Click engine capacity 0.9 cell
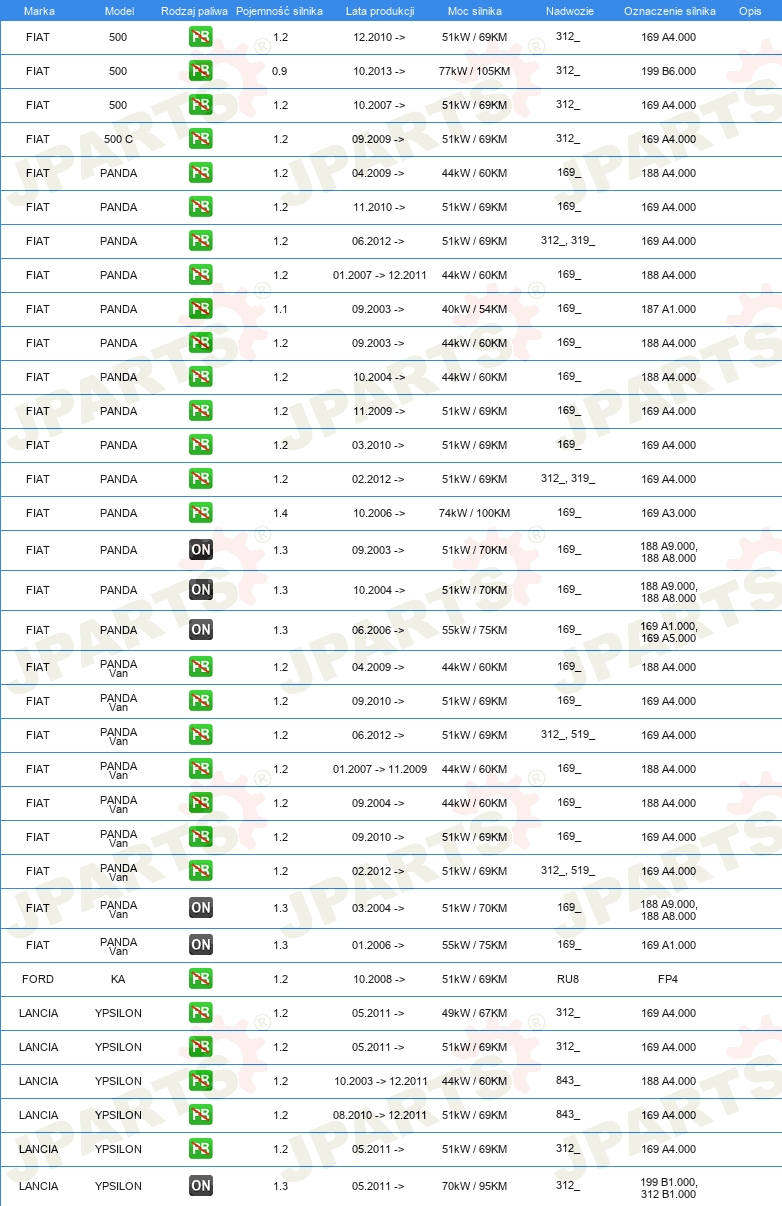Screen dimensions: 782x1206 coord(280,71)
